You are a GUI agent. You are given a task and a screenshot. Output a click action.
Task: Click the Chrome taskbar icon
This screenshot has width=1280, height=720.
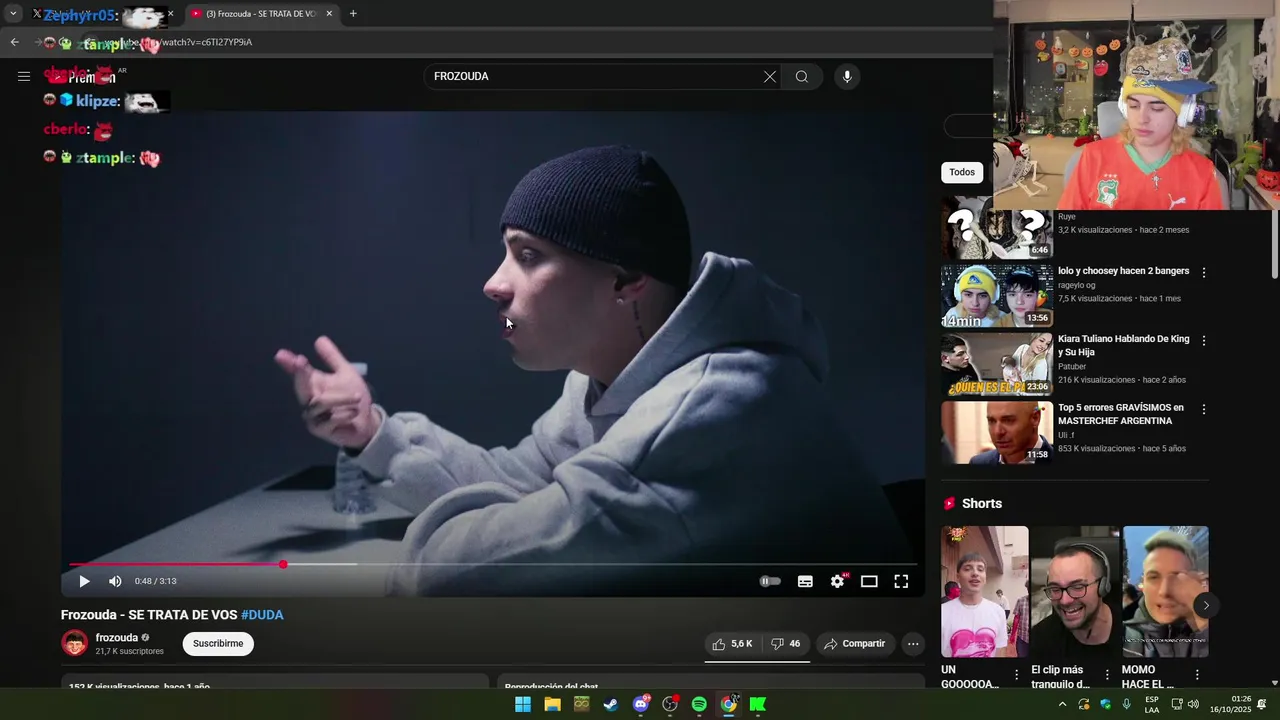729,704
